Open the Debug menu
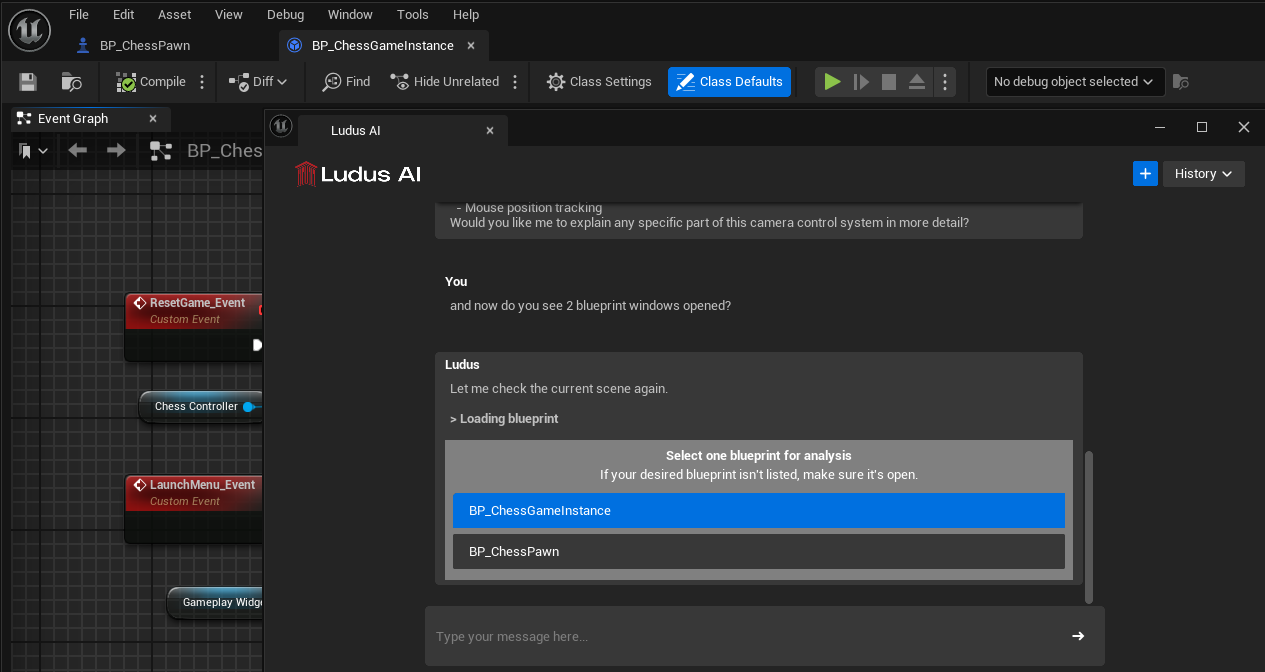This screenshot has height=672, width=1265. point(286,14)
